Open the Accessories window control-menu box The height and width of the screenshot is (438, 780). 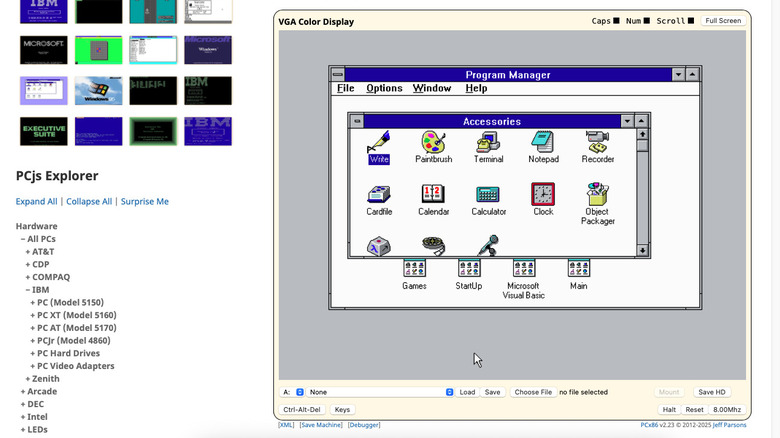tap(357, 121)
